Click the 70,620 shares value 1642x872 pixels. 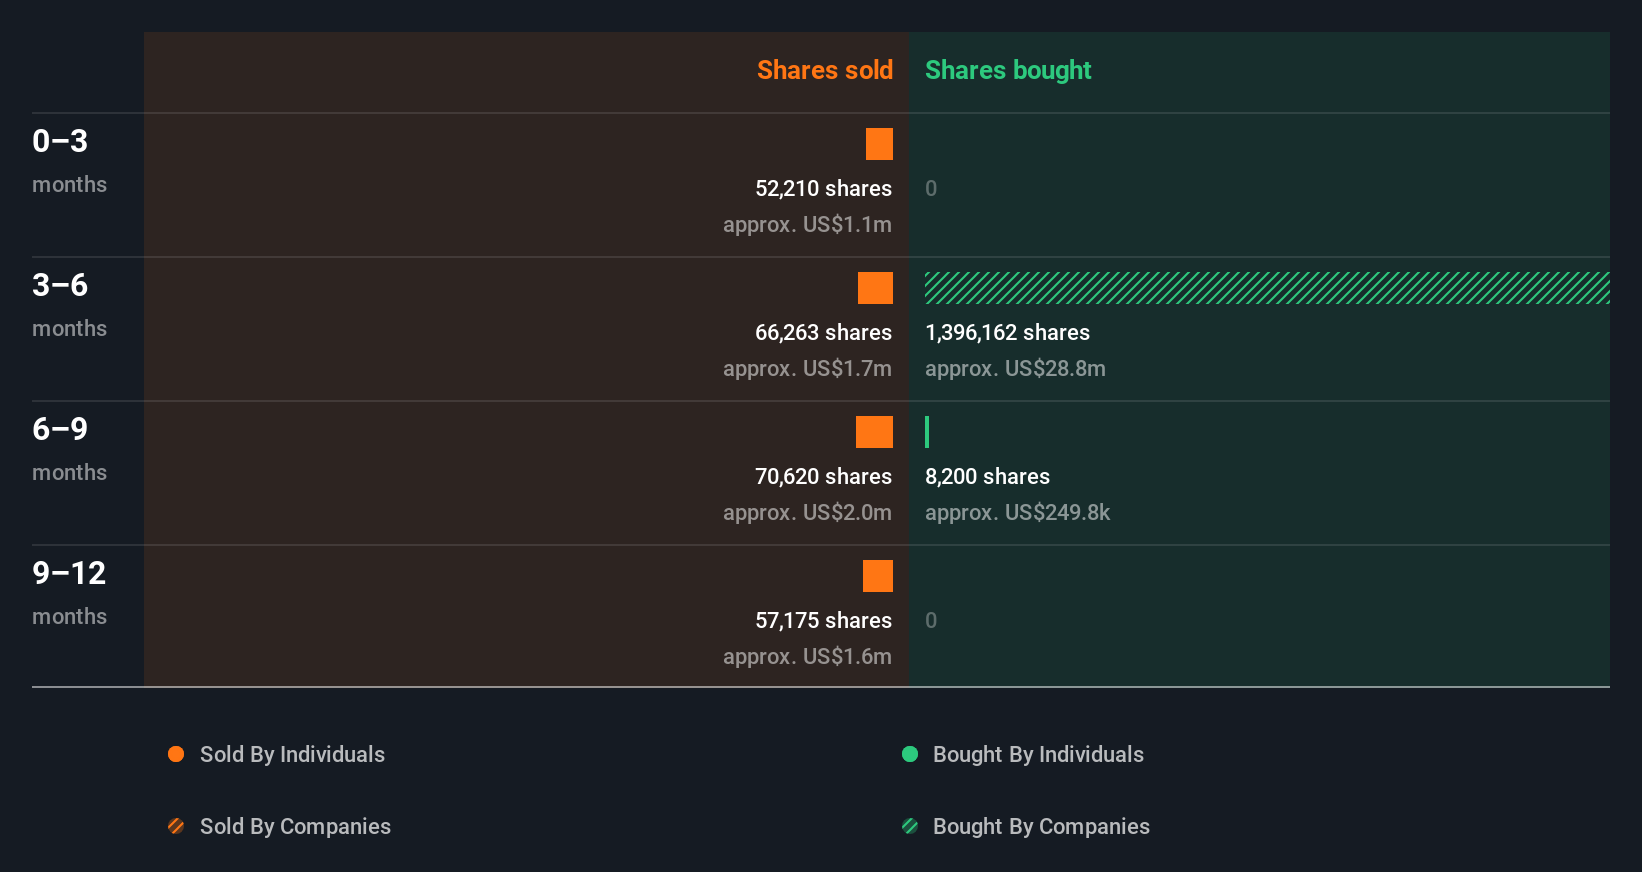tap(823, 476)
